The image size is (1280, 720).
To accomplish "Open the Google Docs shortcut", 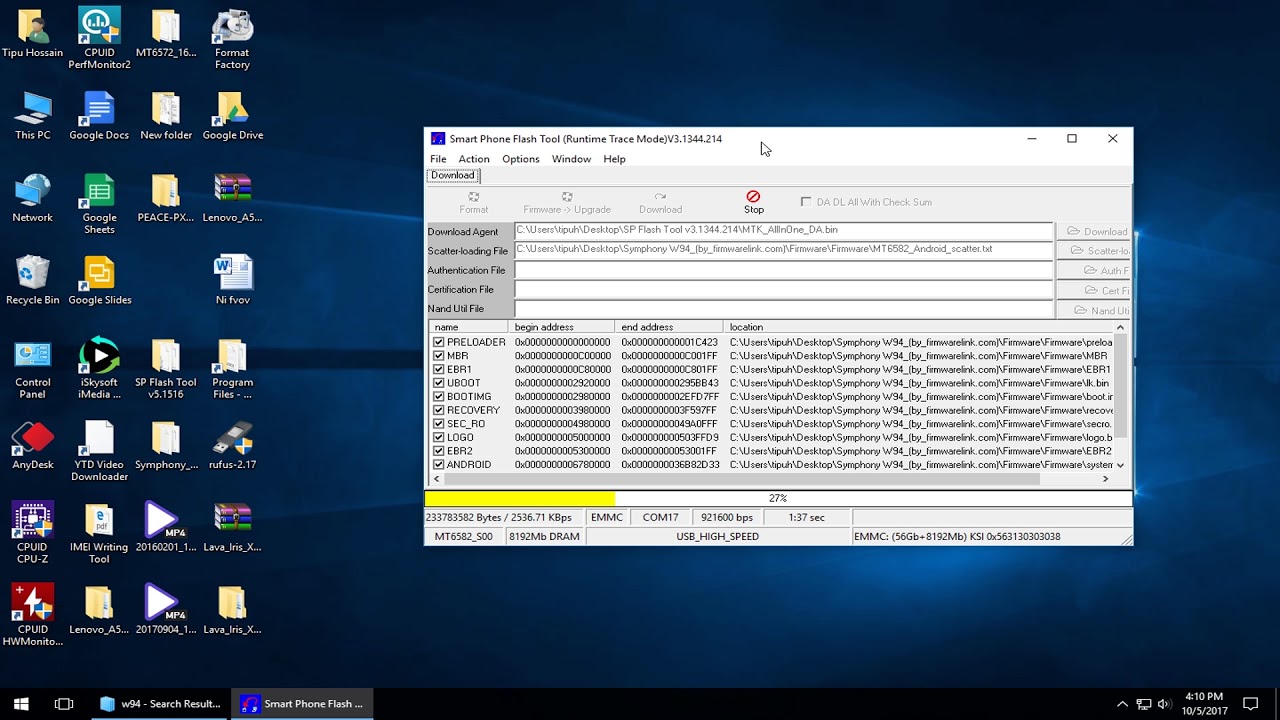I will [99, 116].
